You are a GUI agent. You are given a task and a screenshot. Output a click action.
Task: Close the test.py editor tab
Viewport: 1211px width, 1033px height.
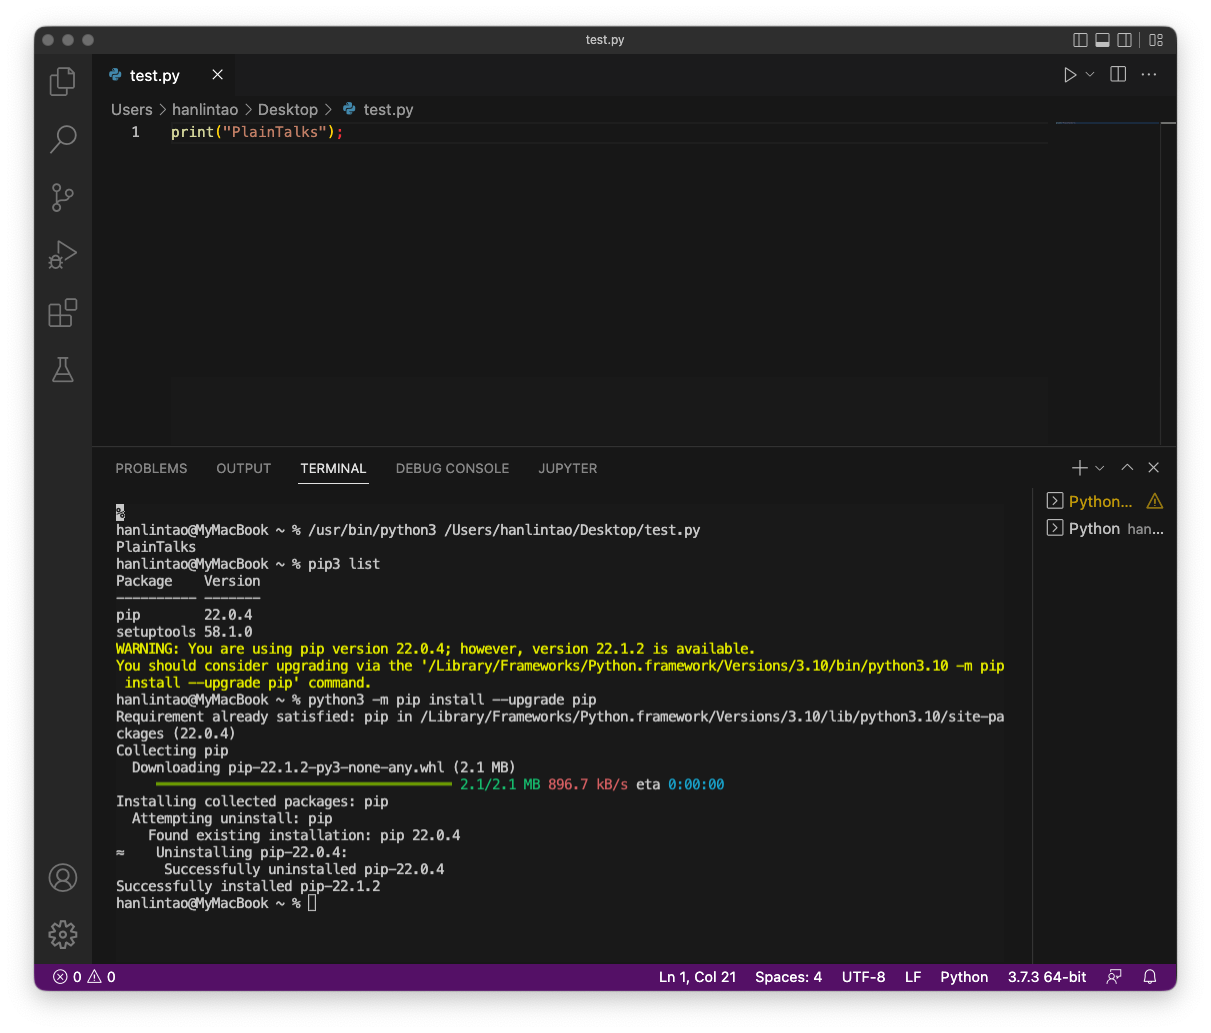[x=217, y=75]
